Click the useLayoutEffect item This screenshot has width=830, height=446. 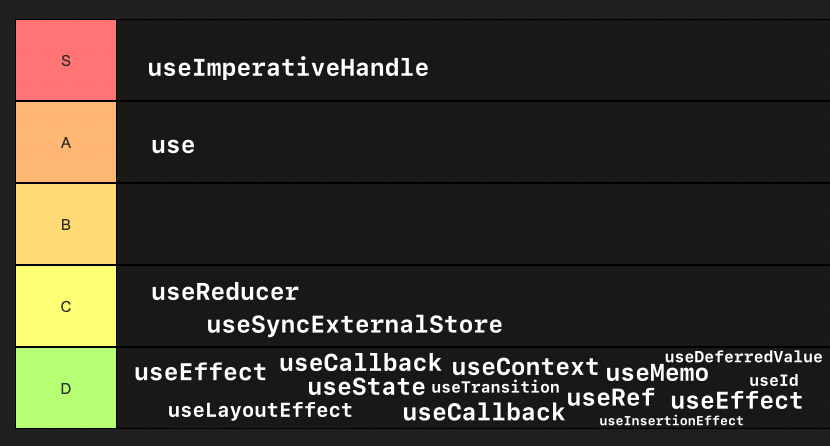[260, 410]
